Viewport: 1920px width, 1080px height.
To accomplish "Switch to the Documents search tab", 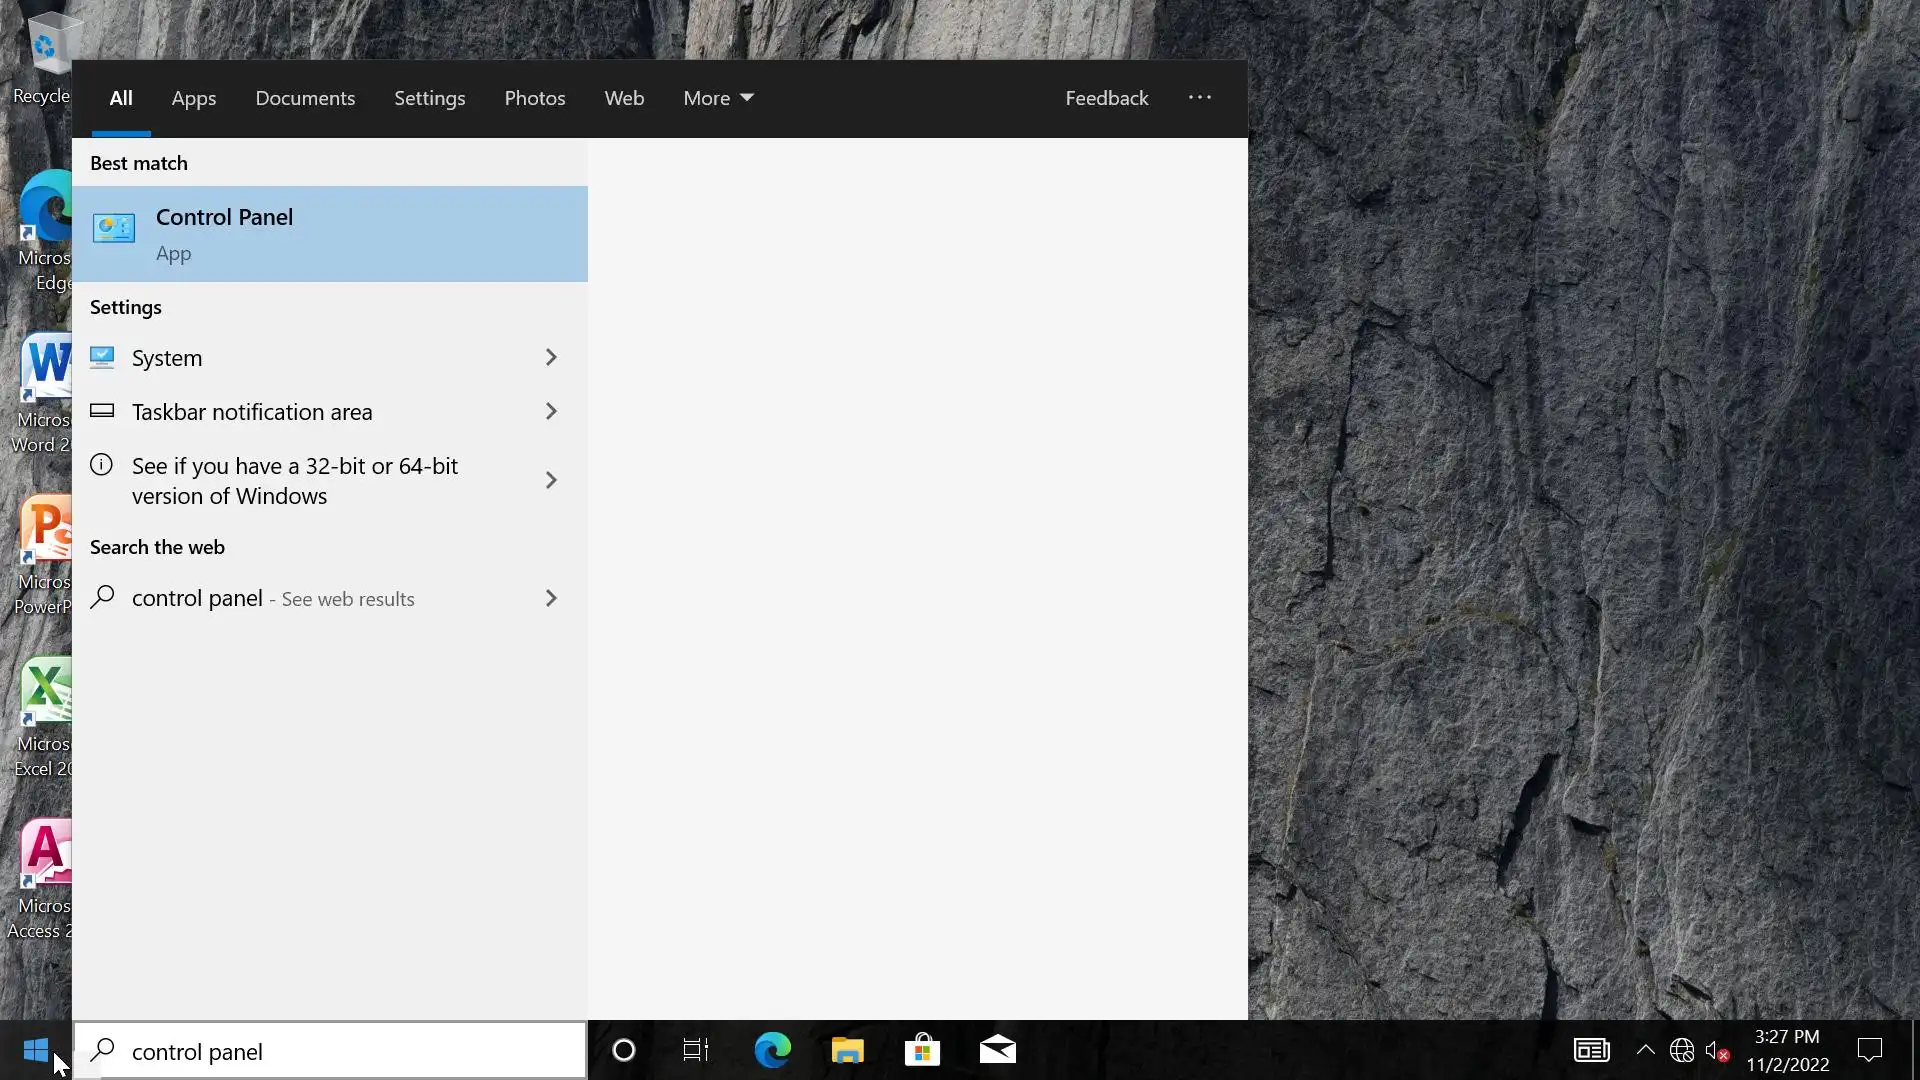I will click(x=305, y=98).
